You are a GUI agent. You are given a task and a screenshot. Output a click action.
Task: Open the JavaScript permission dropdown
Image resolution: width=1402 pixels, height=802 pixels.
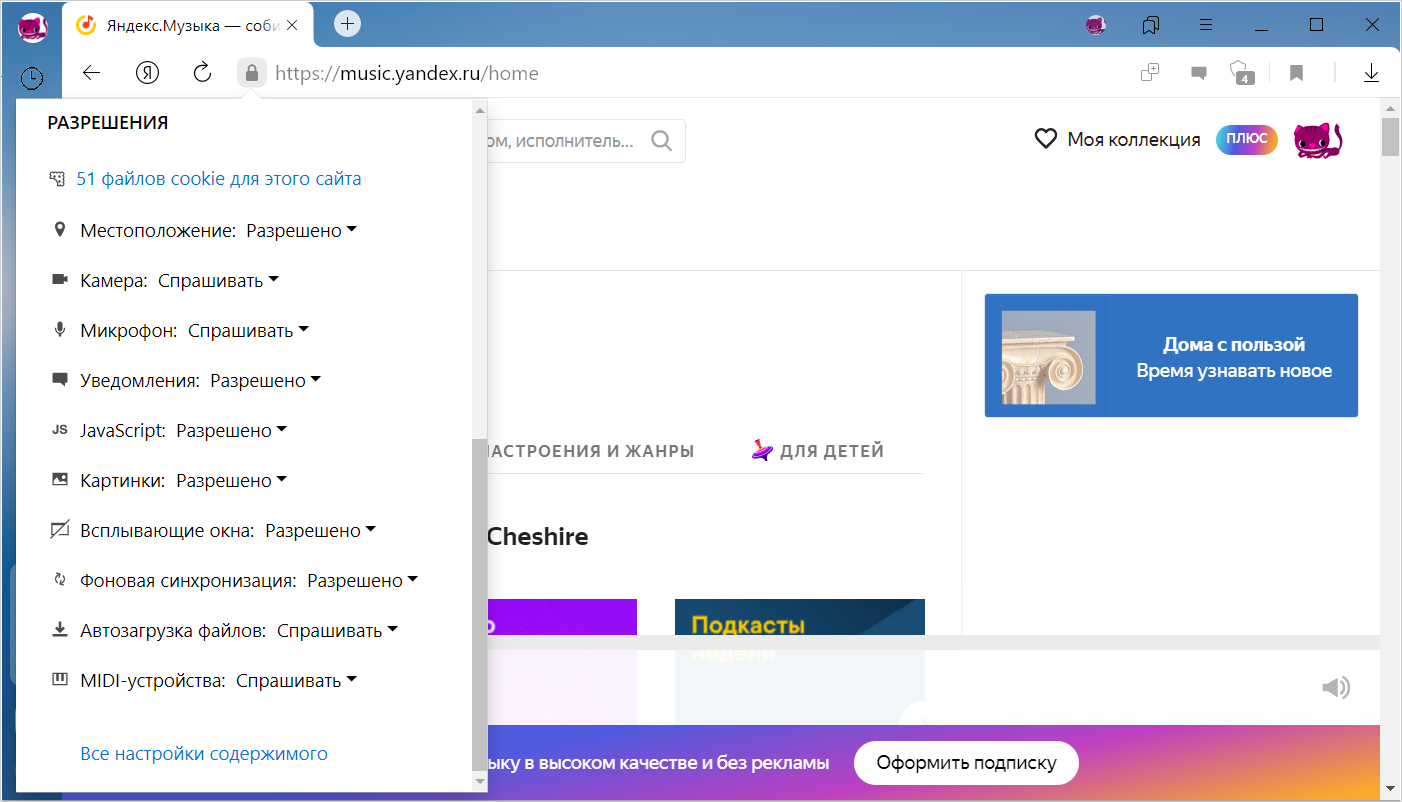click(231, 431)
